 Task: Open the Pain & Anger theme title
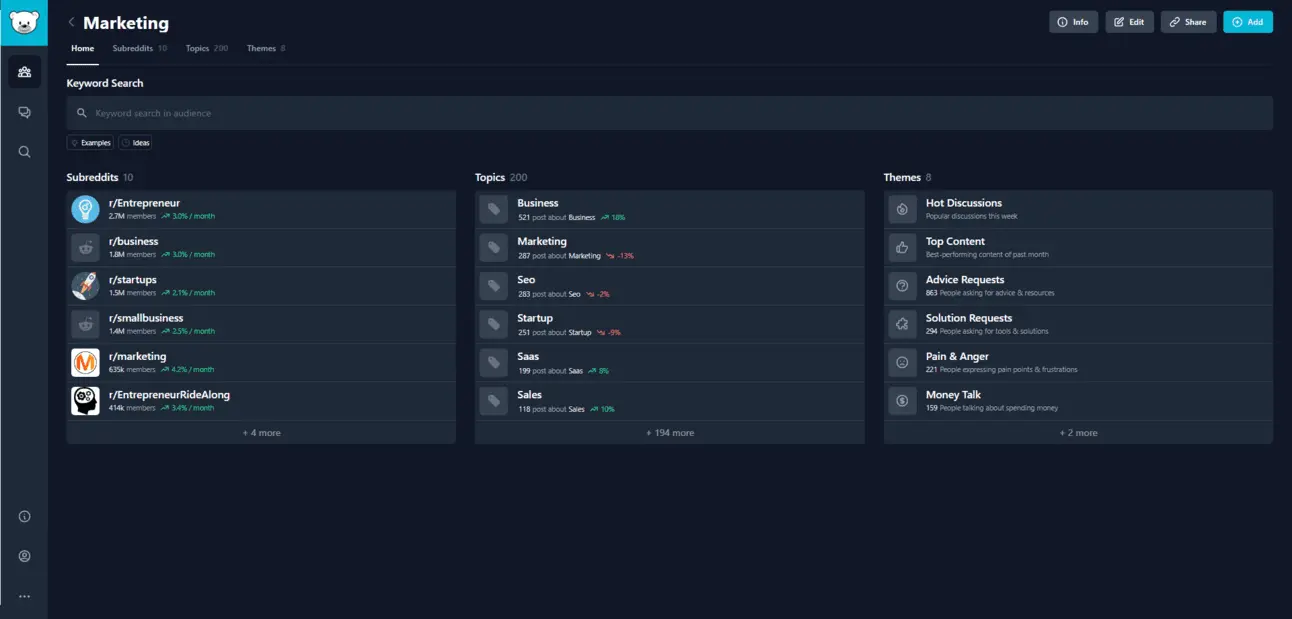click(x=957, y=356)
